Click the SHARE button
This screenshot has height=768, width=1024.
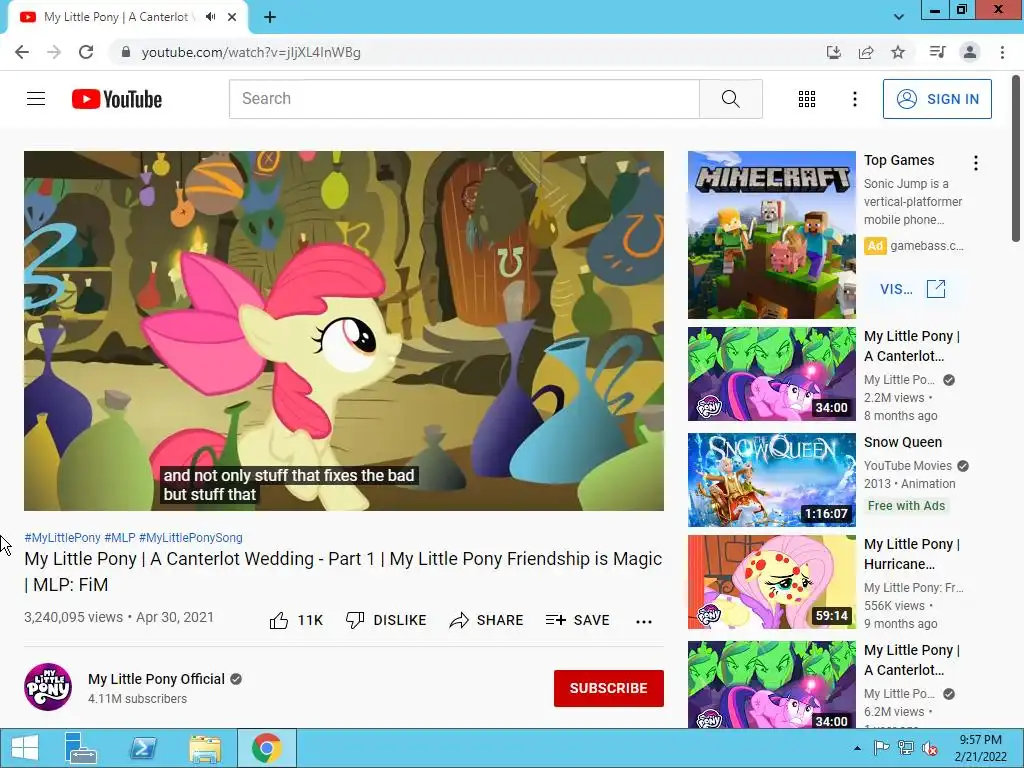click(487, 620)
